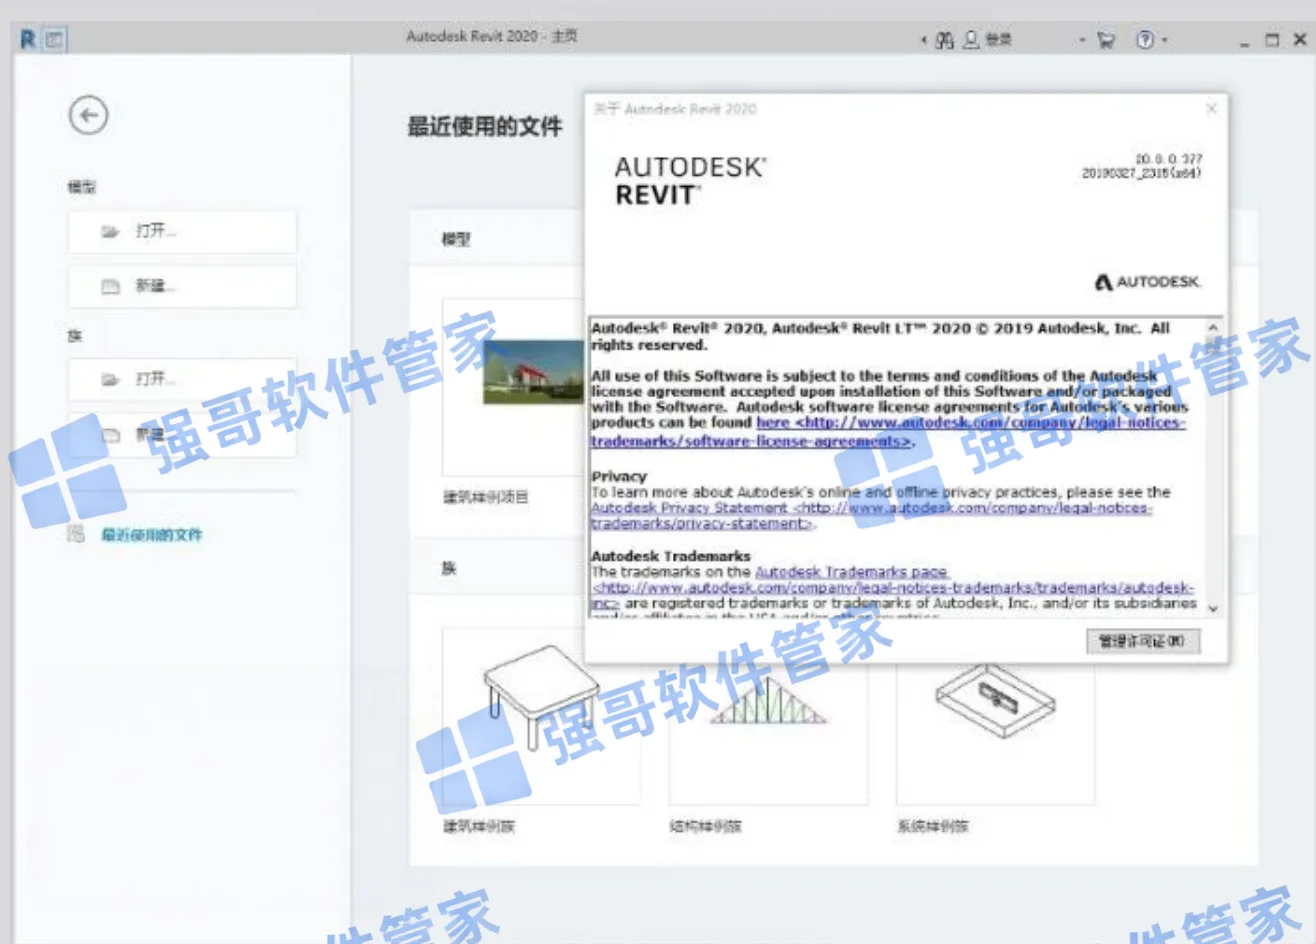Screen dimensions: 1316x944
Task: Click the 模型 header in the recent files panel
Action: coord(456,240)
